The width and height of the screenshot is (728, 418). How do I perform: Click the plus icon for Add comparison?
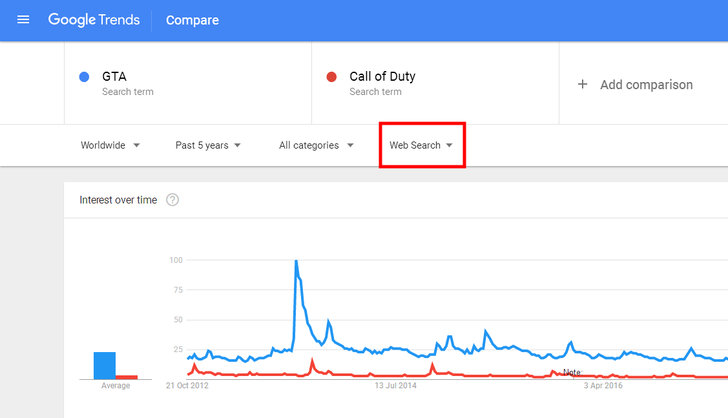pos(583,85)
